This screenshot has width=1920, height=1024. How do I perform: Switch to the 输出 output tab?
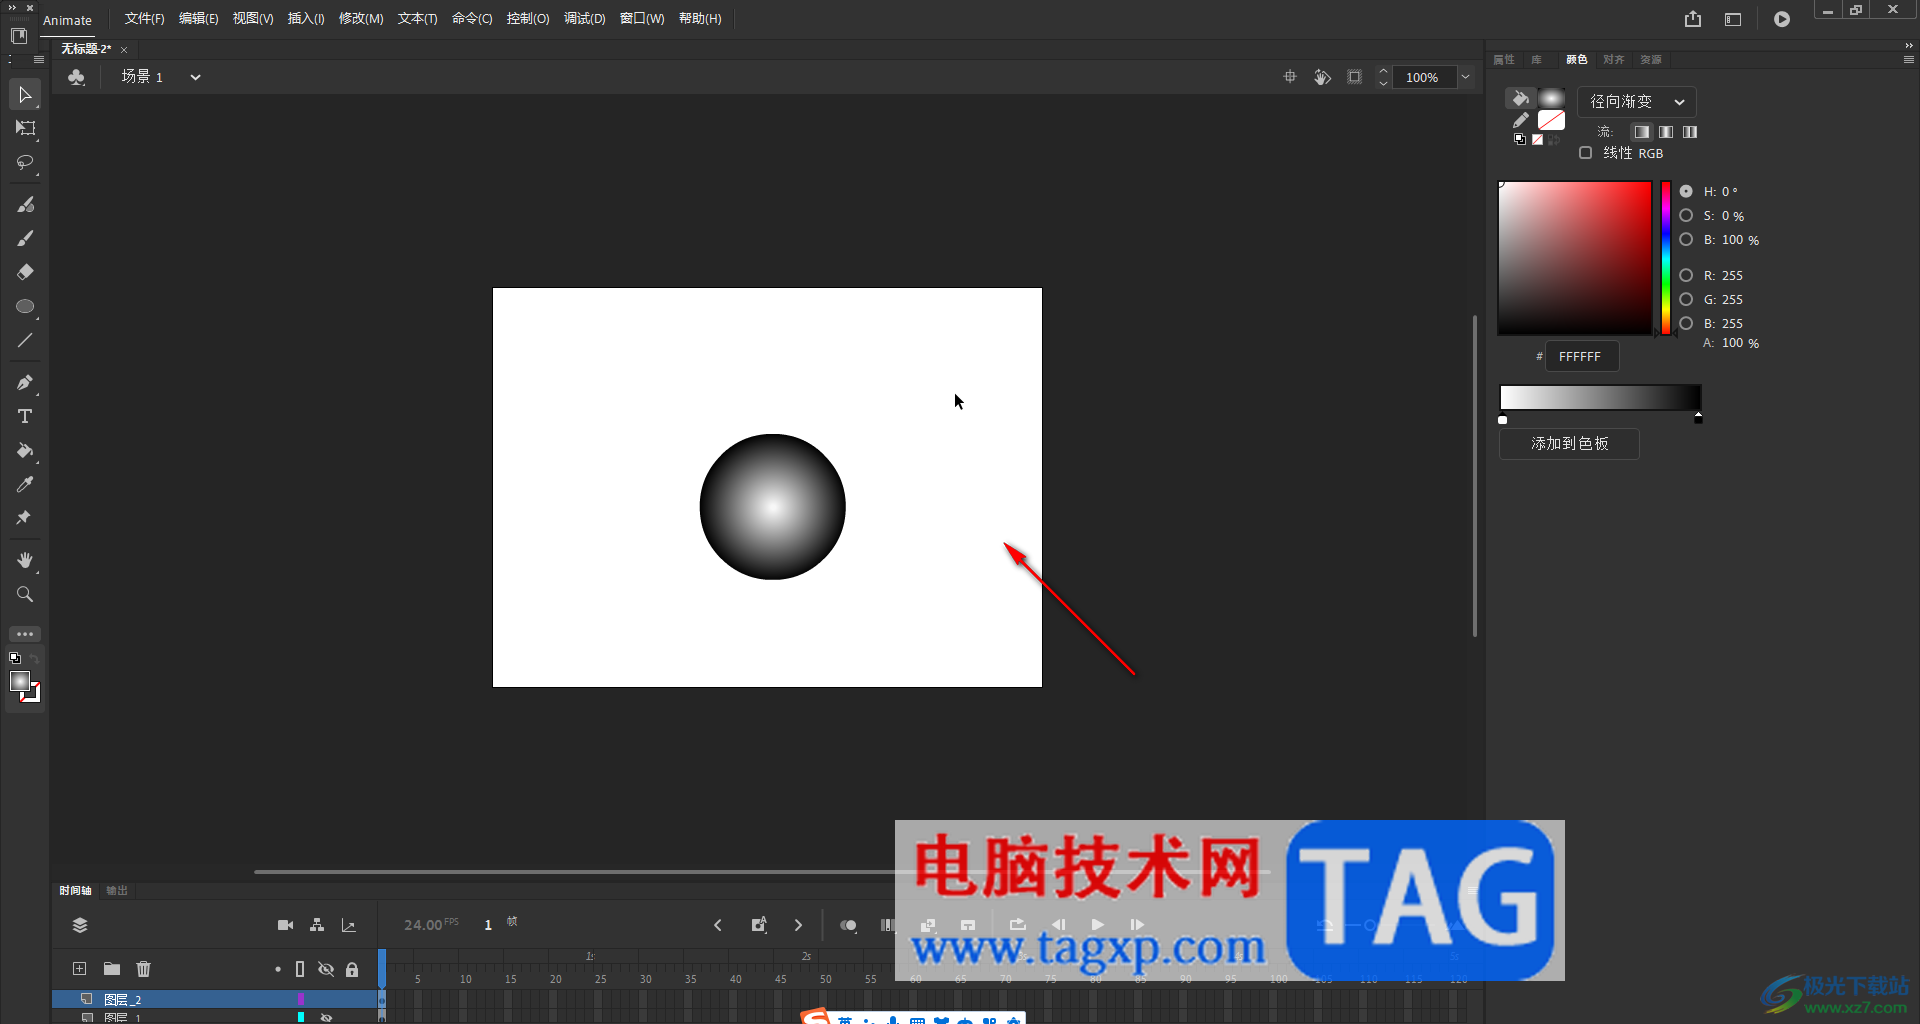pos(117,890)
